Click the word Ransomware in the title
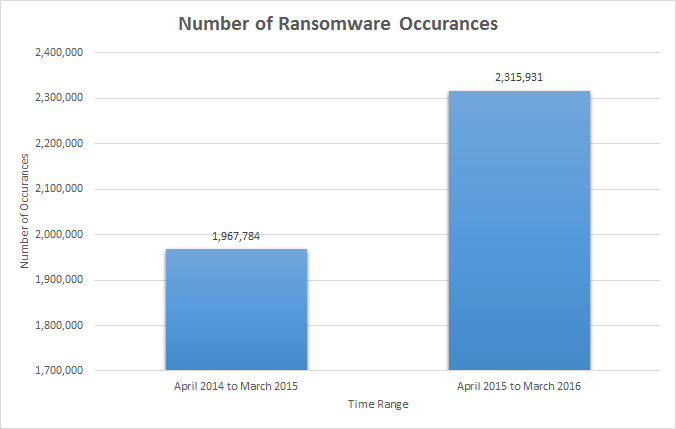 pyautogui.click(x=334, y=24)
